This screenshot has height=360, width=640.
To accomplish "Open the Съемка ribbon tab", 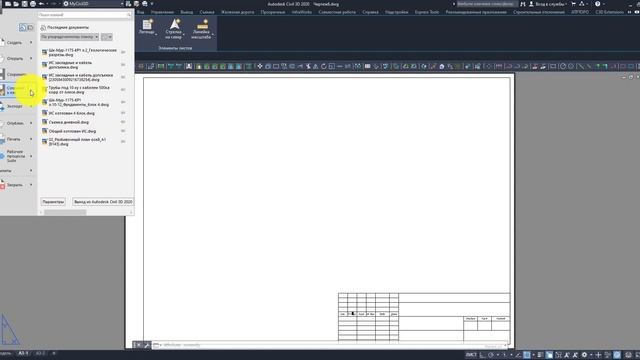I will point(207,12).
